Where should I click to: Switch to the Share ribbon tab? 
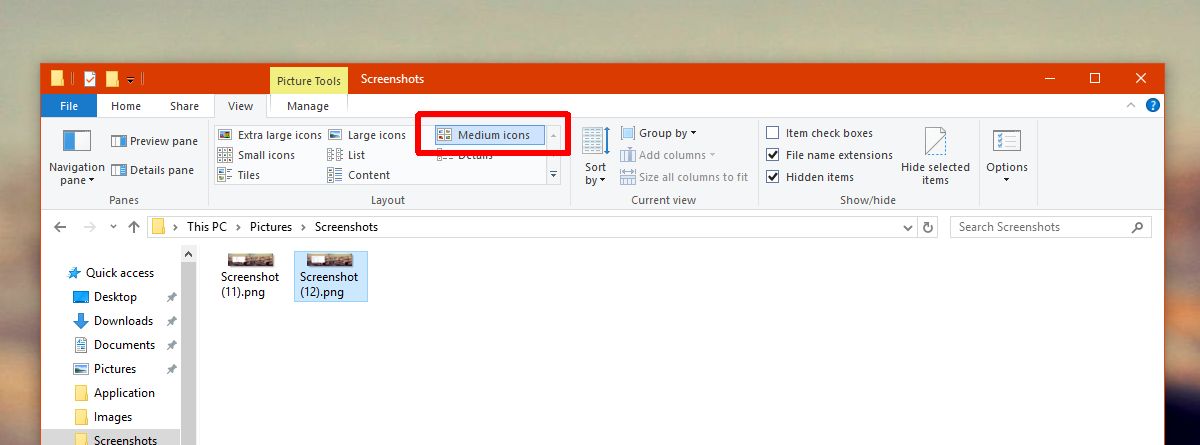tap(184, 106)
